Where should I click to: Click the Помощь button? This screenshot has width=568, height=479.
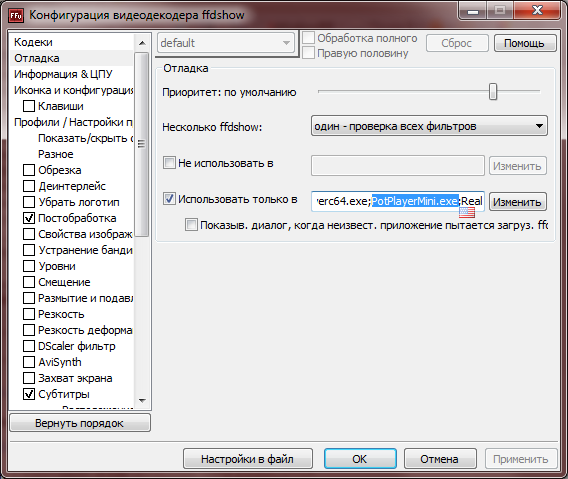[525, 43]
